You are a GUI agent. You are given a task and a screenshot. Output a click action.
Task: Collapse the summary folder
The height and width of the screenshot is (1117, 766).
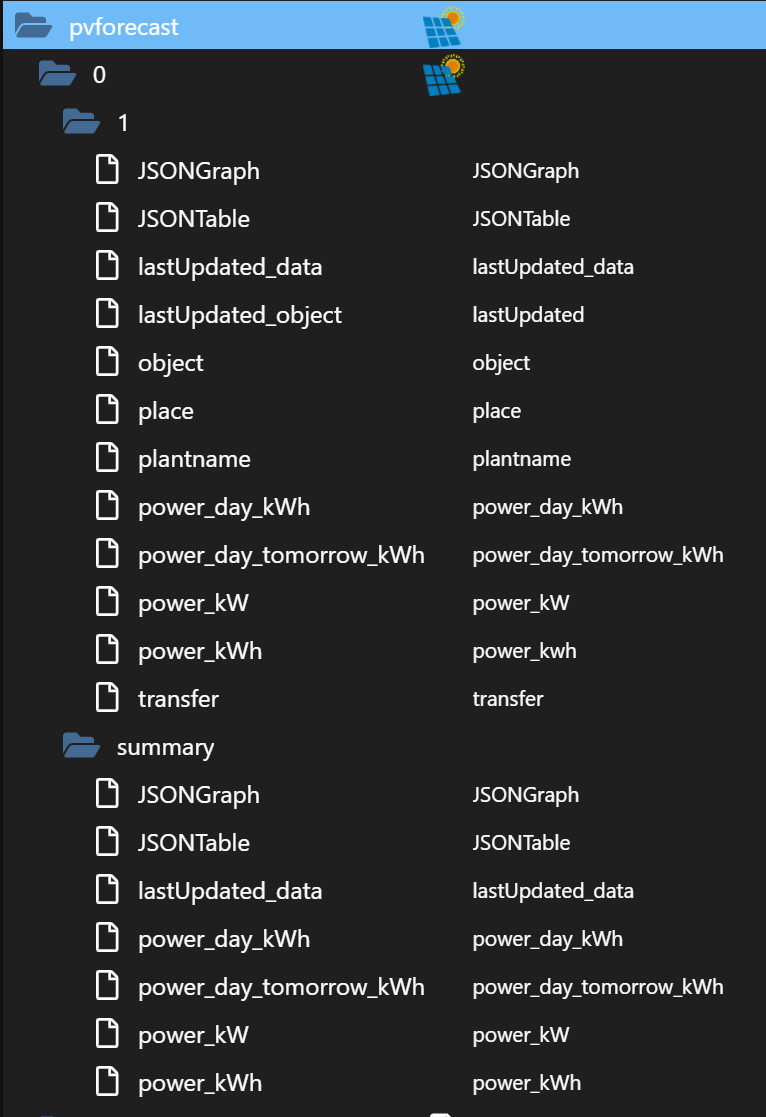(81, 747)
